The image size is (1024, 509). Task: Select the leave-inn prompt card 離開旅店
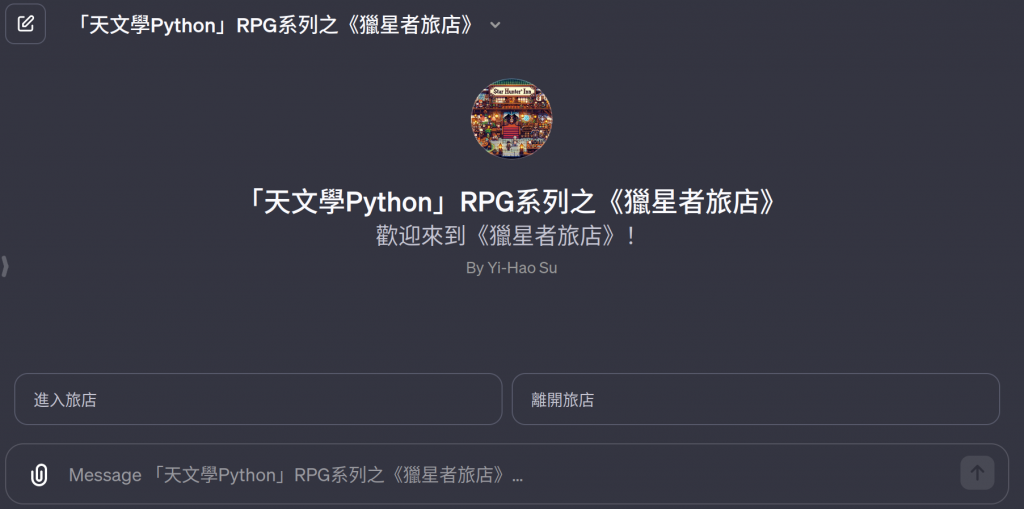pos(756,399)
